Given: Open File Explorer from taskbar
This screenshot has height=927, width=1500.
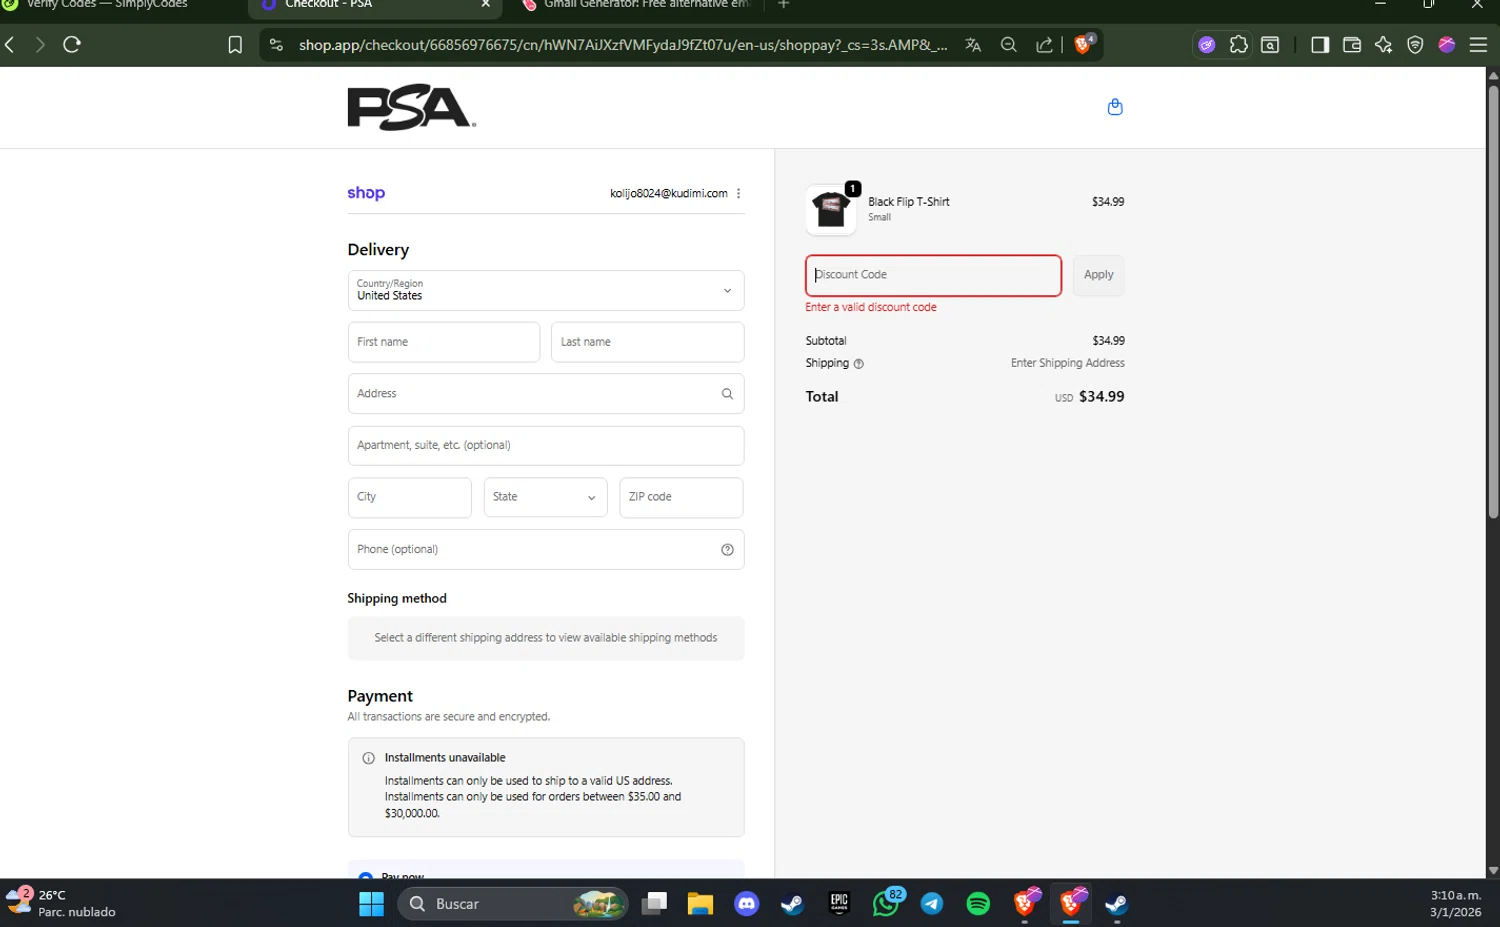Looking at the screenshot, I should pyautogui.click(x=700, y=904).
